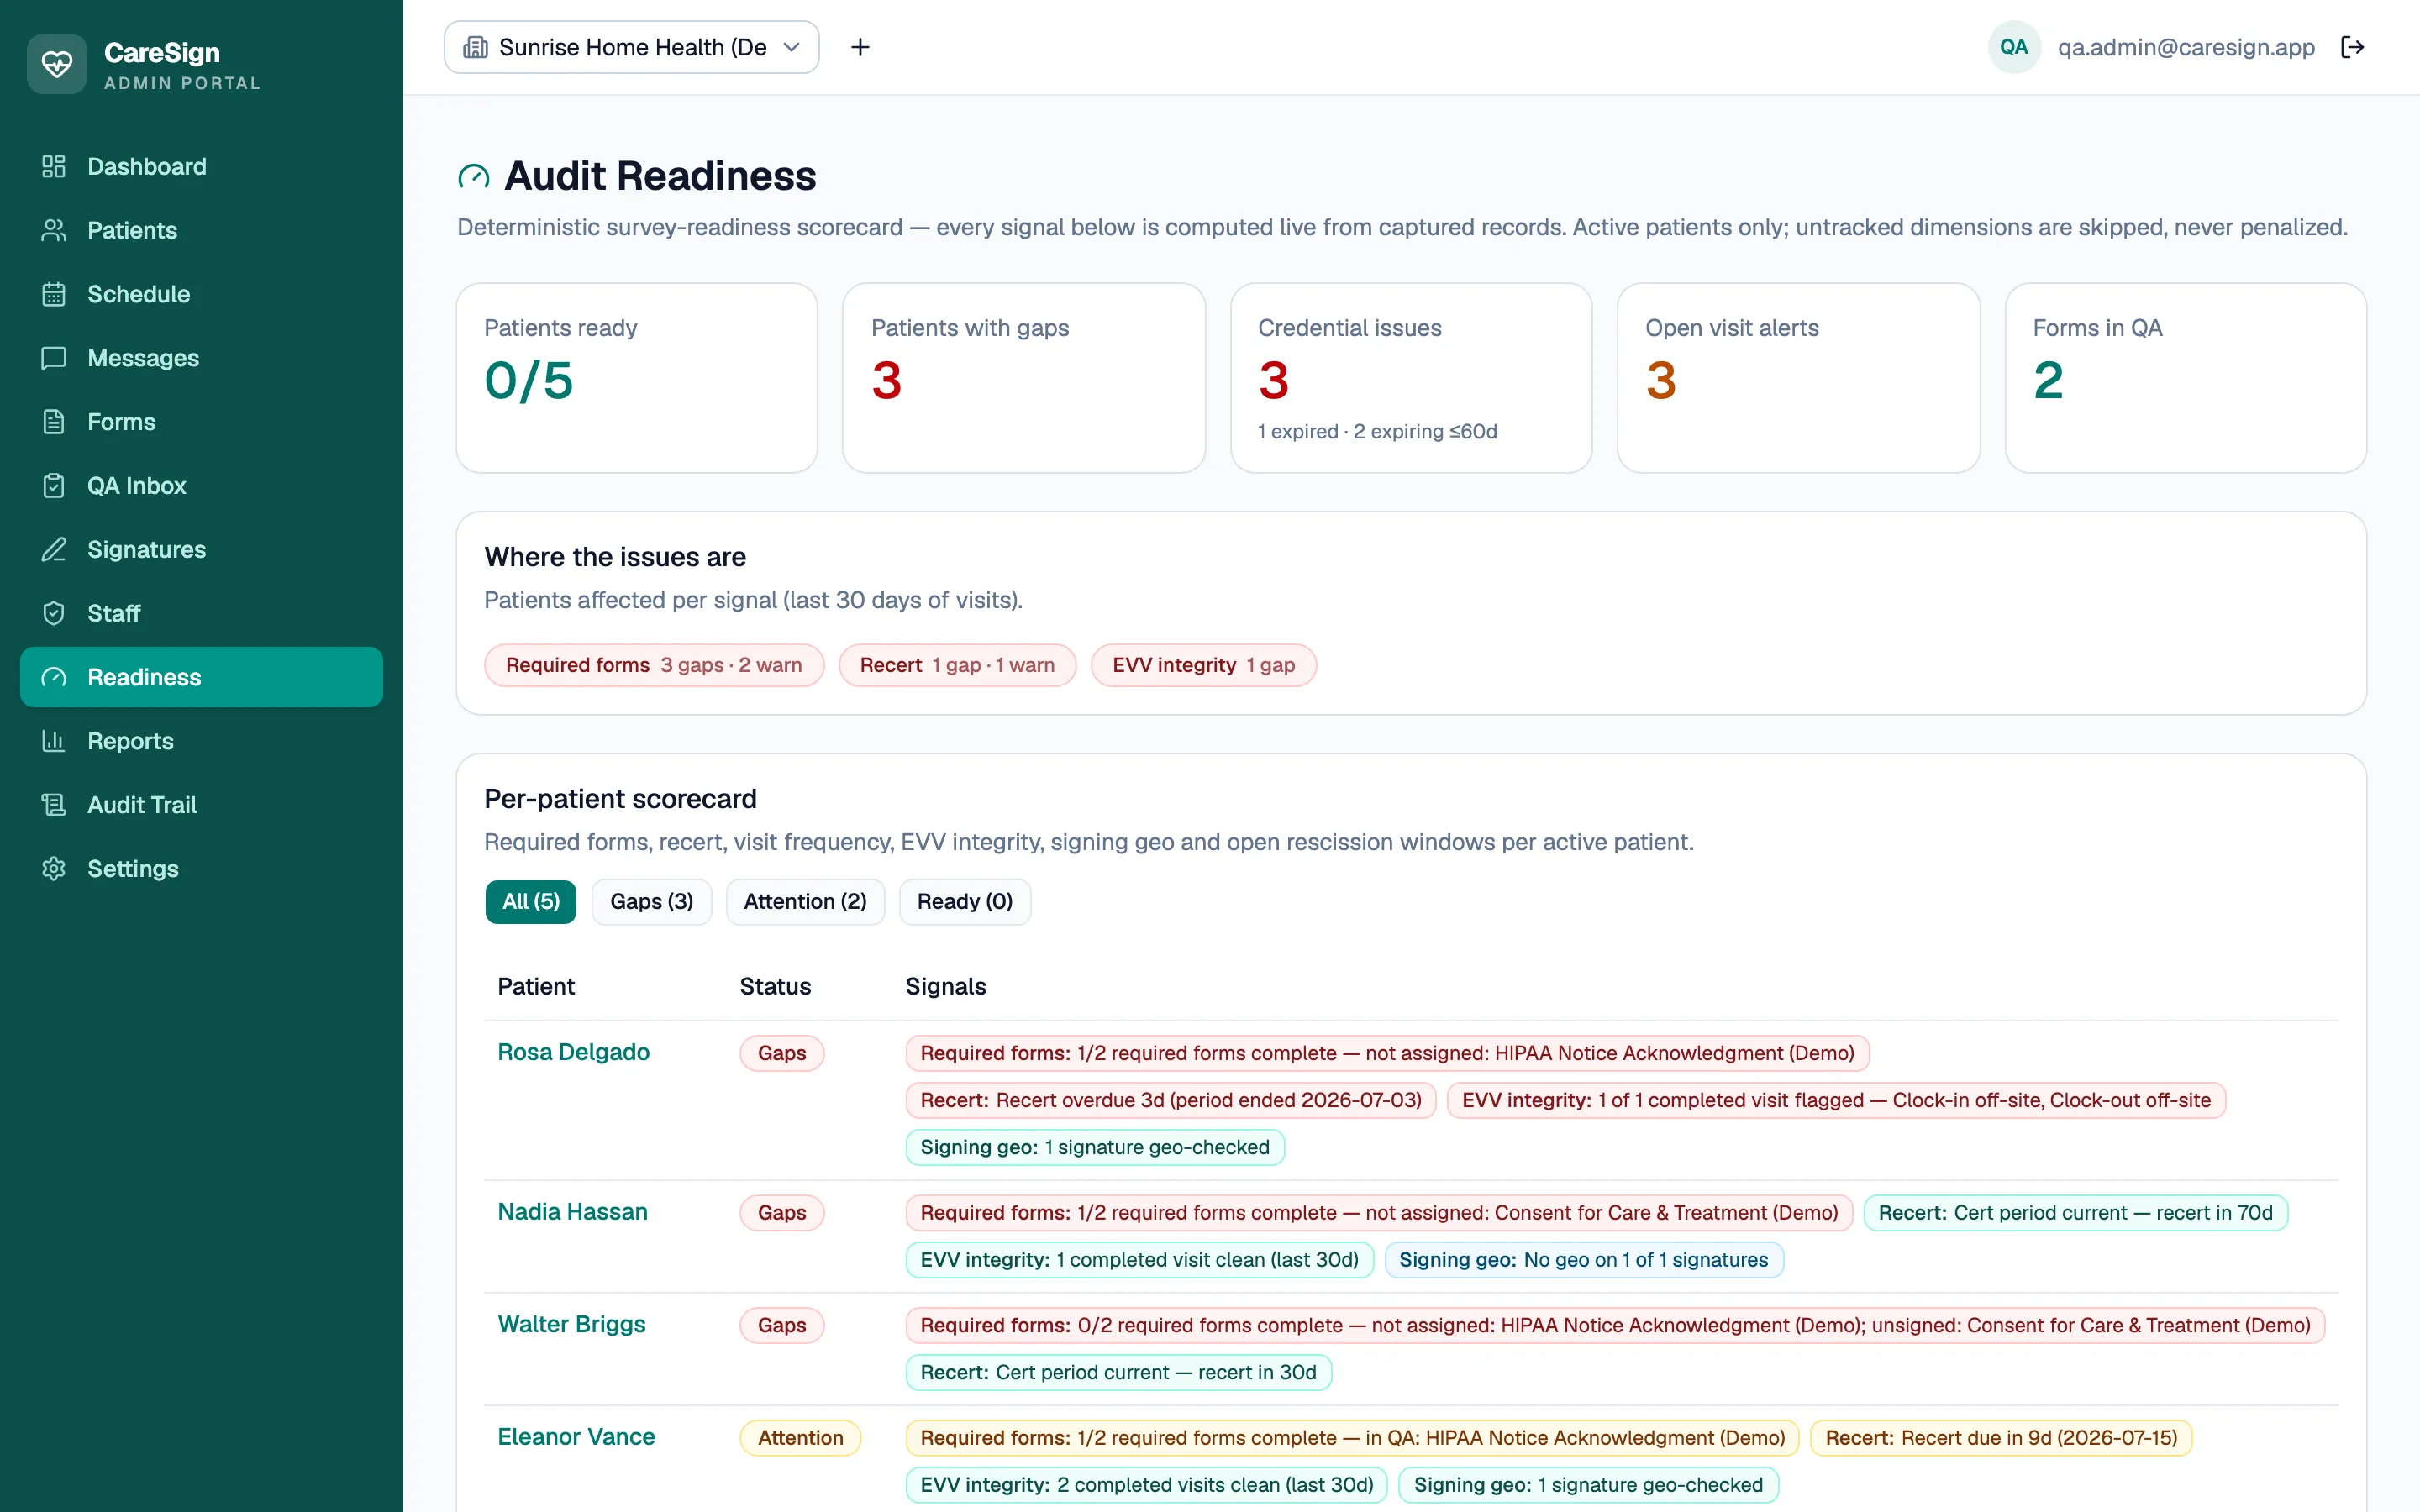Go to the Patients page
The image size is (2420, 1512).
201,230
